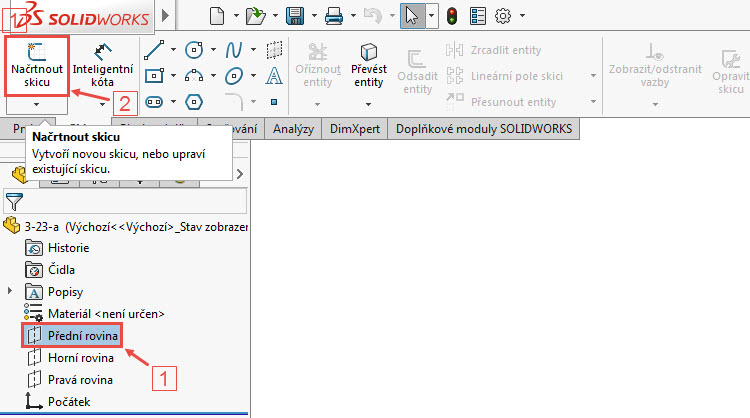This screenshot has width=750, height=418.
Task: Click Přesunout entity move tool
Action: point(501,102)
